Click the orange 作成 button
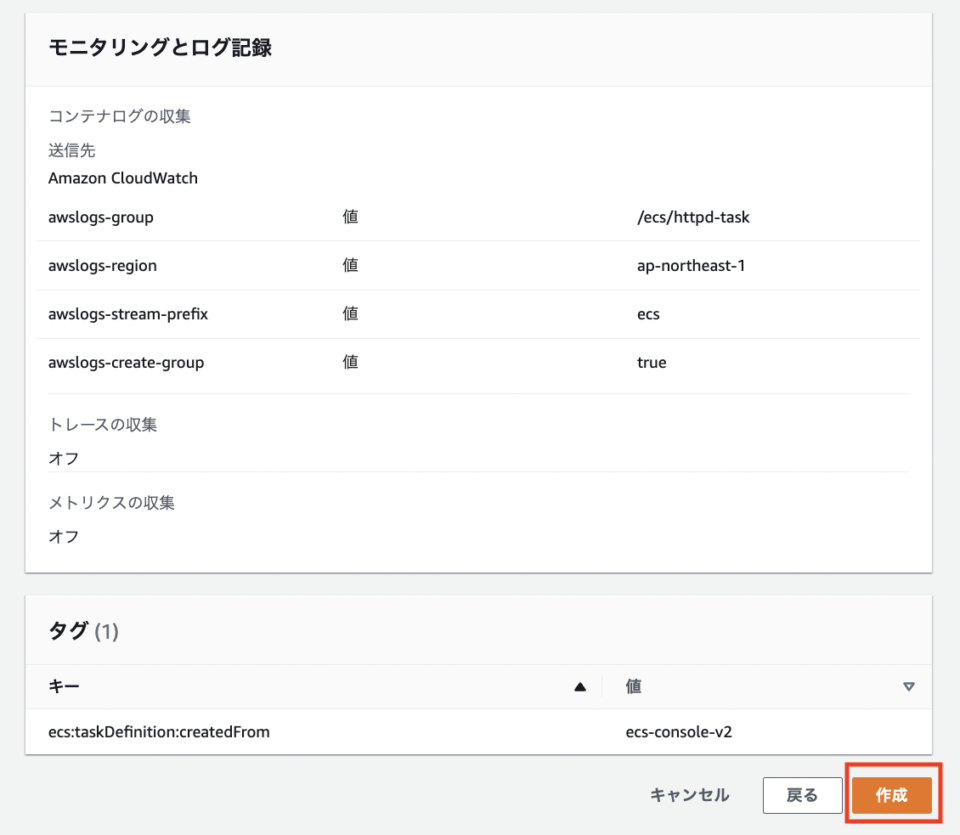 (x=891, y=795)
